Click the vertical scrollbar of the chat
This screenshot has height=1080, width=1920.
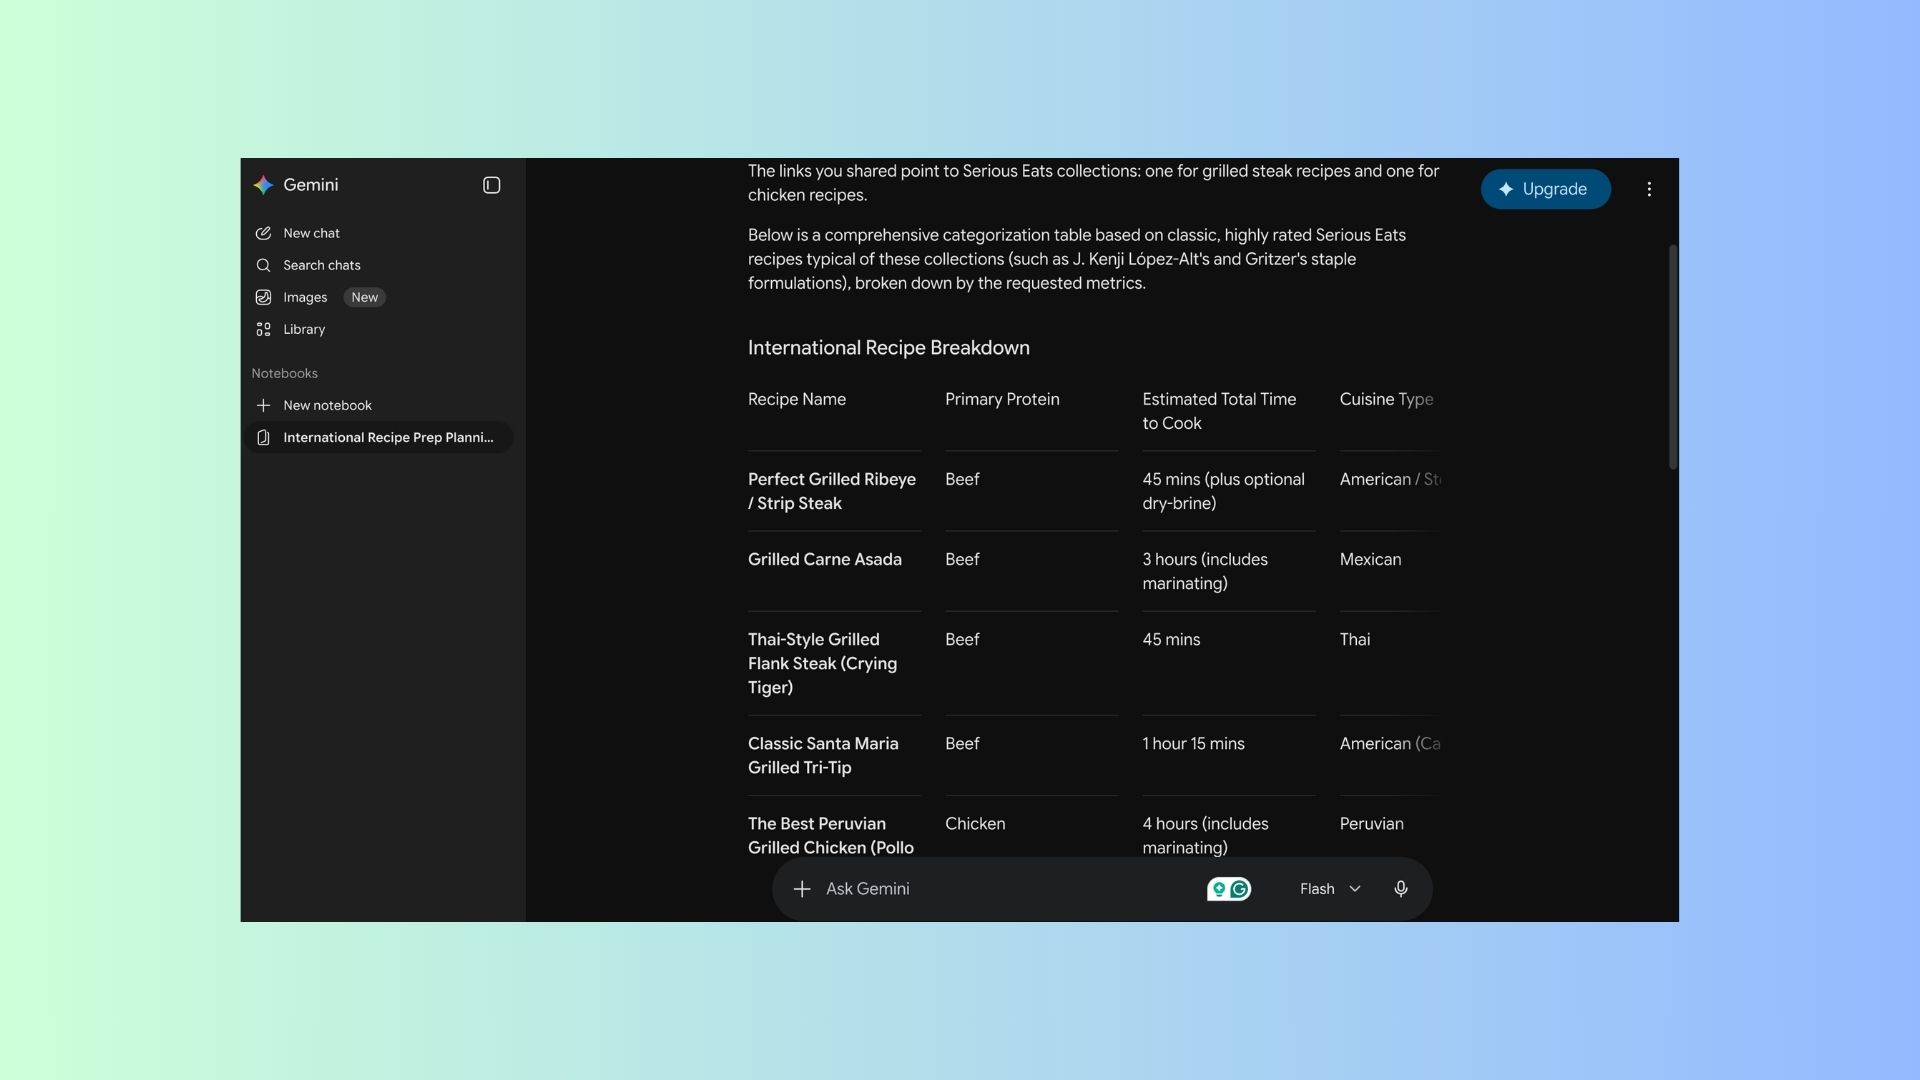click(x=1673, y=357)
